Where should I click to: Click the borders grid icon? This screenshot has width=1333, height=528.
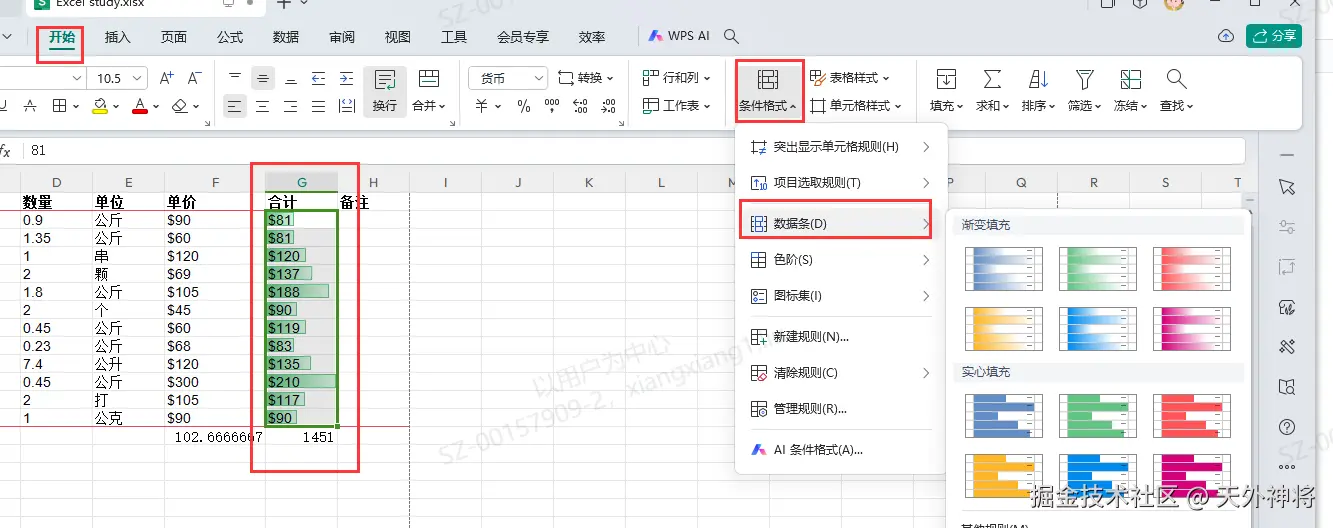pos(60,105)
